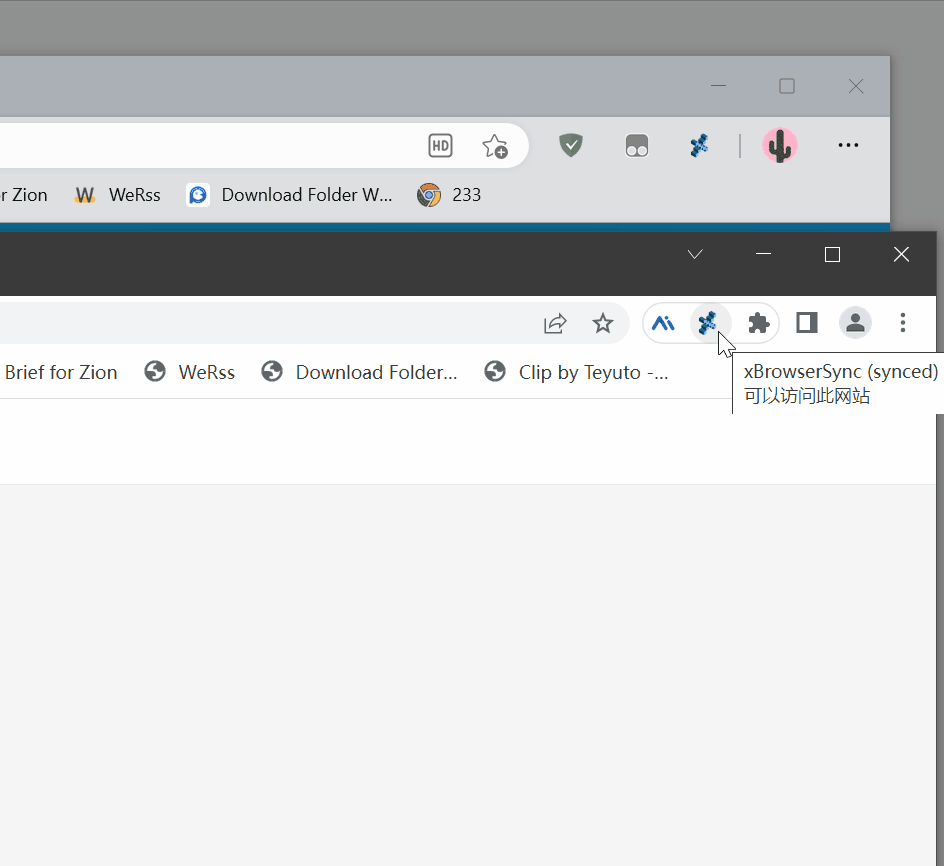
Task: Open WeRss bookmark in Edge favorites bar
Action: click(x=118, y=195)
